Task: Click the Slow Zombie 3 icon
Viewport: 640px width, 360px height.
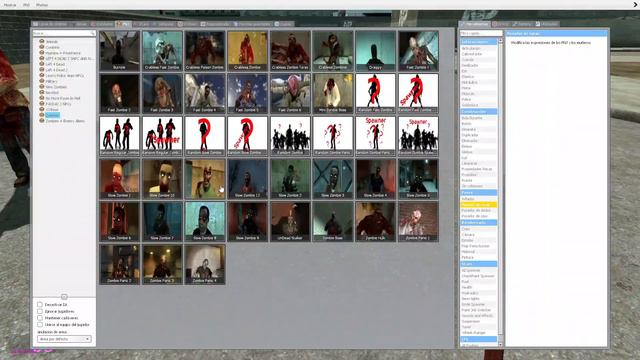Action: click(333, 179)
